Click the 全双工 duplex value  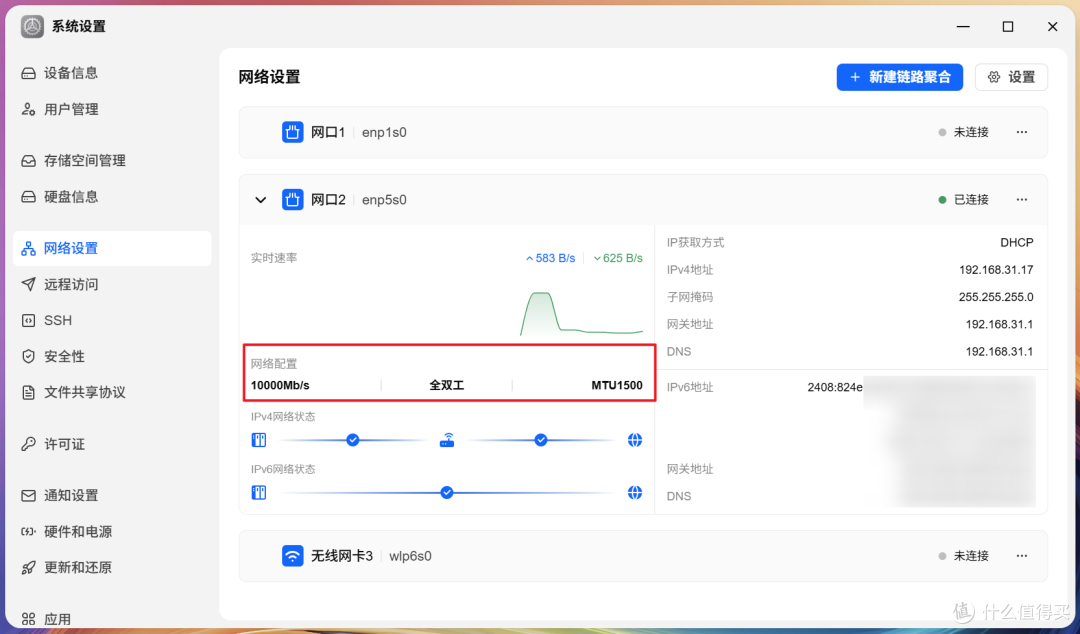447,386
